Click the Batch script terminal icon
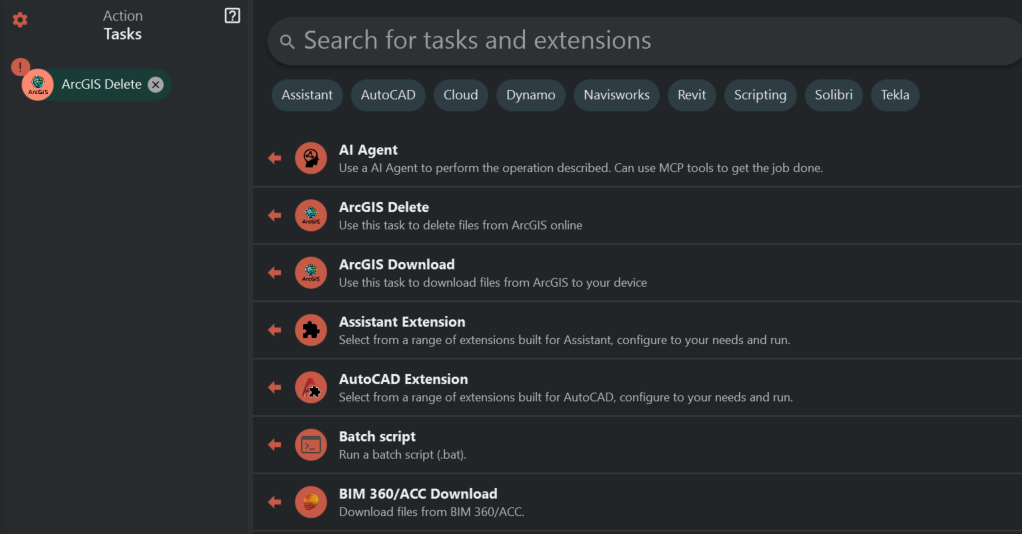 click(x=311, y=445)
